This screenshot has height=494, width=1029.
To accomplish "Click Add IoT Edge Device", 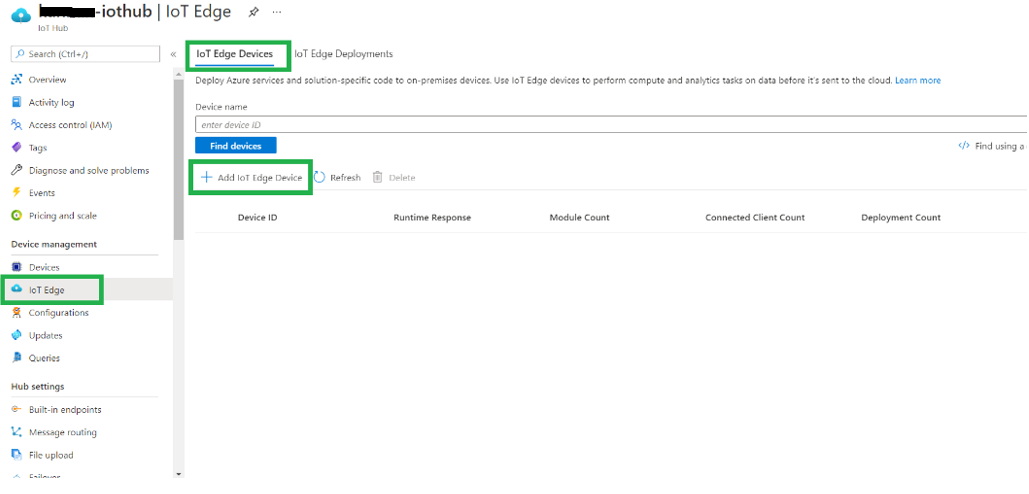I will 251,178.
